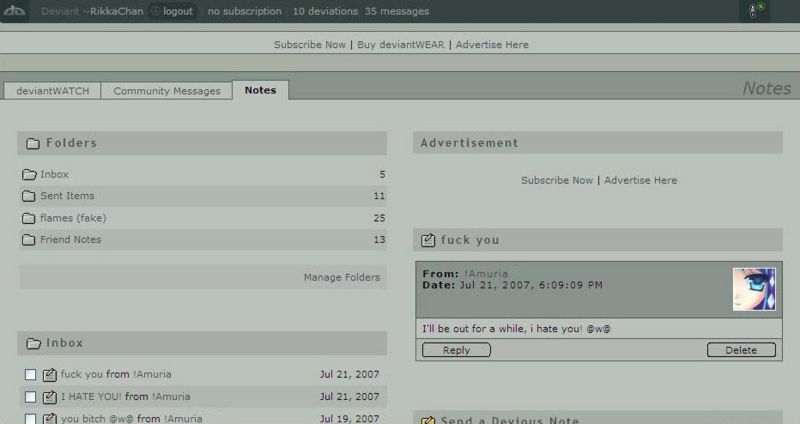Open the Buy deviantWEAR link
Screen dimensions: 800x424
pos(400,45)
